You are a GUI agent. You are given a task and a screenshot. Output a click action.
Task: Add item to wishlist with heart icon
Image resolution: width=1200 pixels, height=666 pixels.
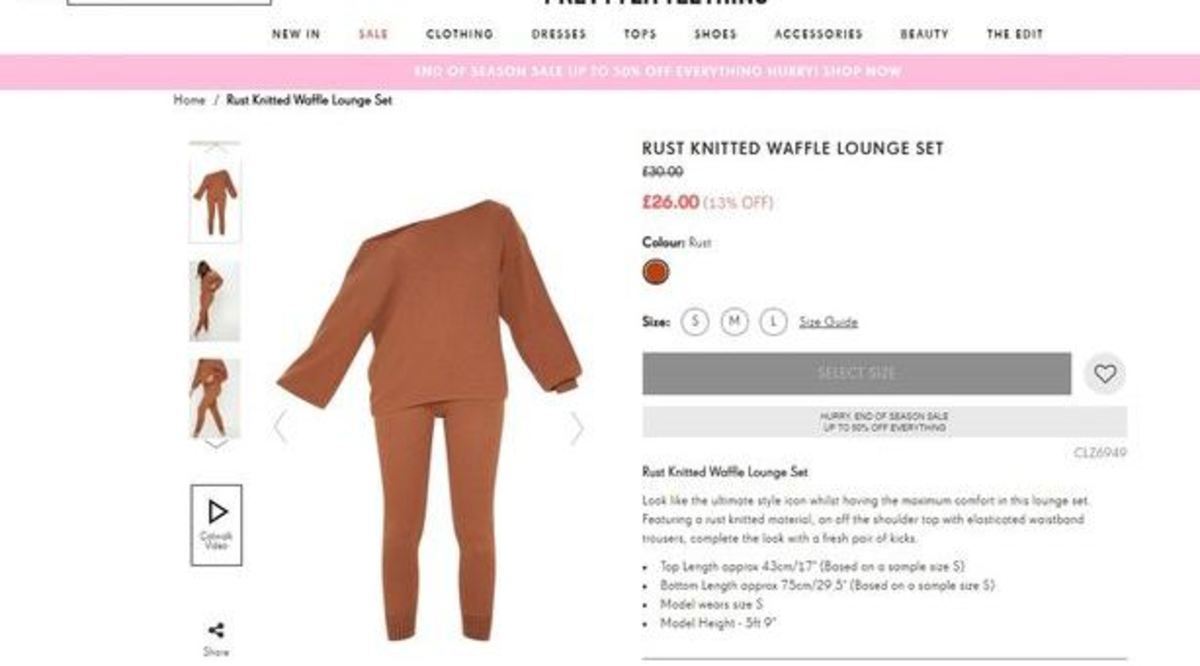coord(1104,374)
